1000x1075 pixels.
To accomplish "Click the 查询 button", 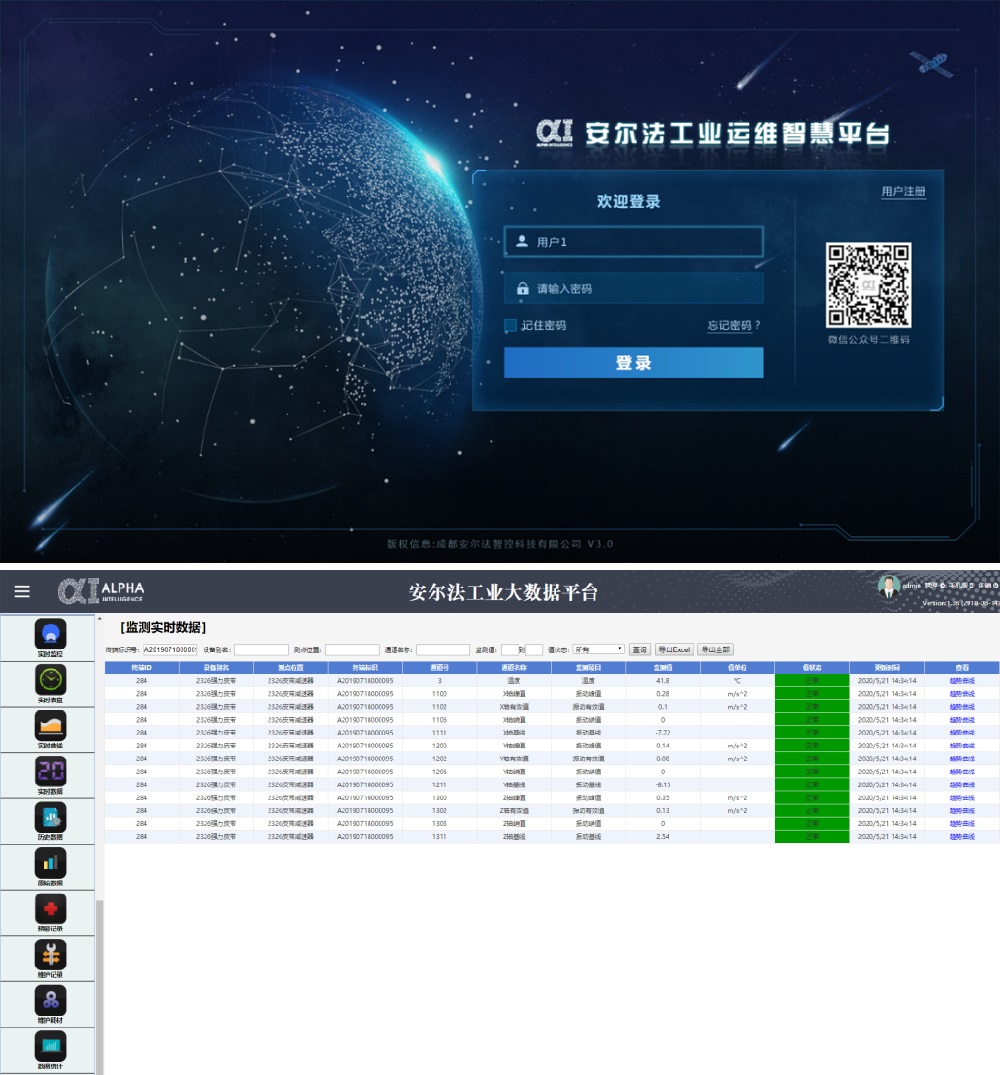I will click(x=639, y=649).
